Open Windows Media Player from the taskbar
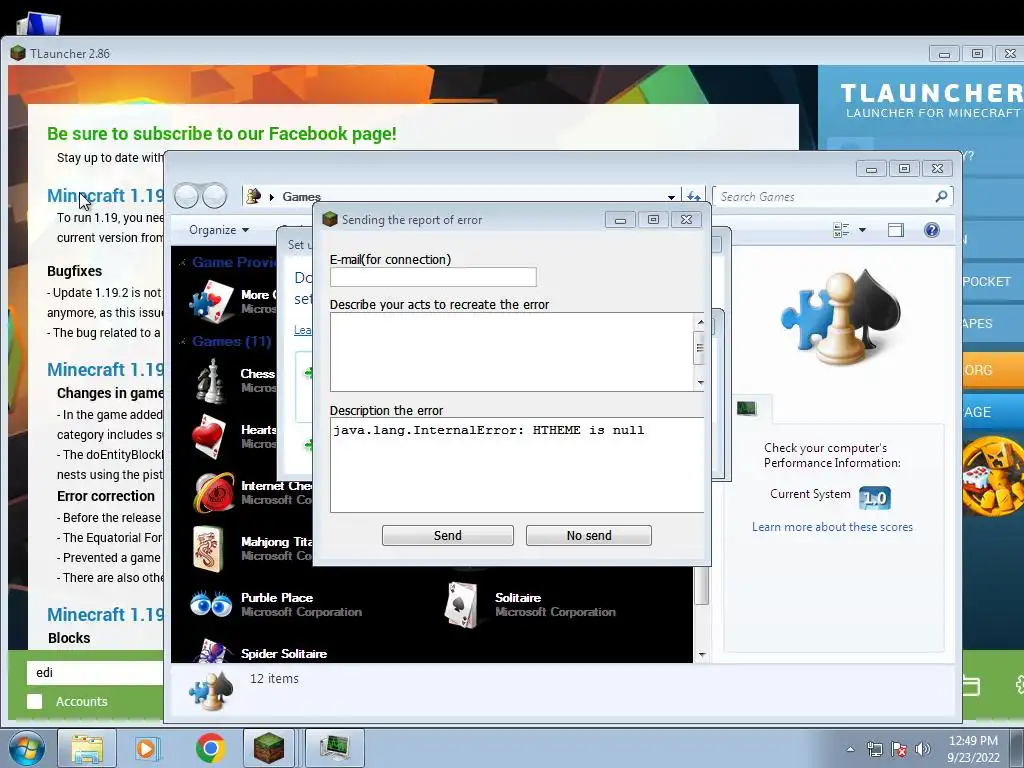This screenshot has height=768, width=1024. tap(148, 748)
